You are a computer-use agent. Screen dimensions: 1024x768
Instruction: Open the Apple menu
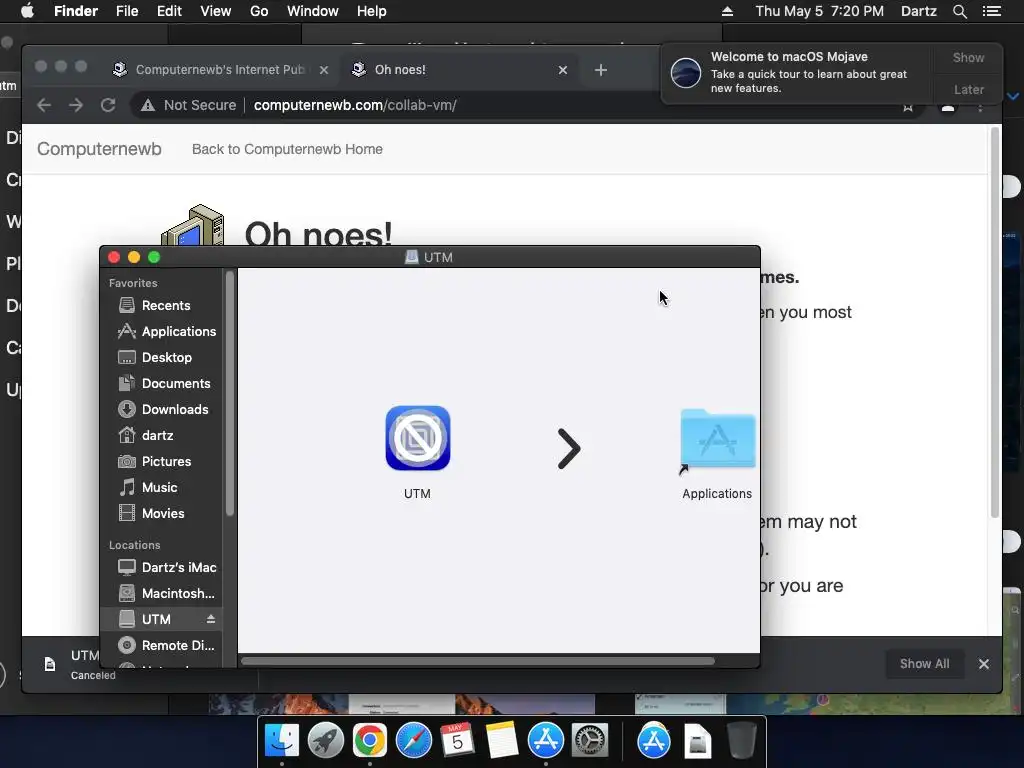[27, 11]
